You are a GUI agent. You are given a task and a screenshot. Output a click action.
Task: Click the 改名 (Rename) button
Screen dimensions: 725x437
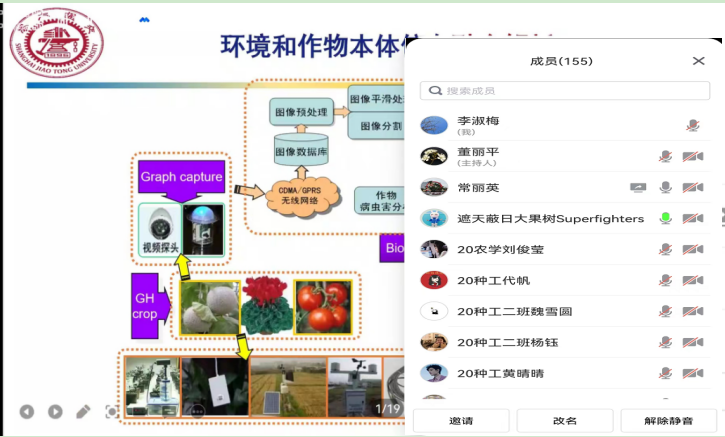(x=564, y=421)
